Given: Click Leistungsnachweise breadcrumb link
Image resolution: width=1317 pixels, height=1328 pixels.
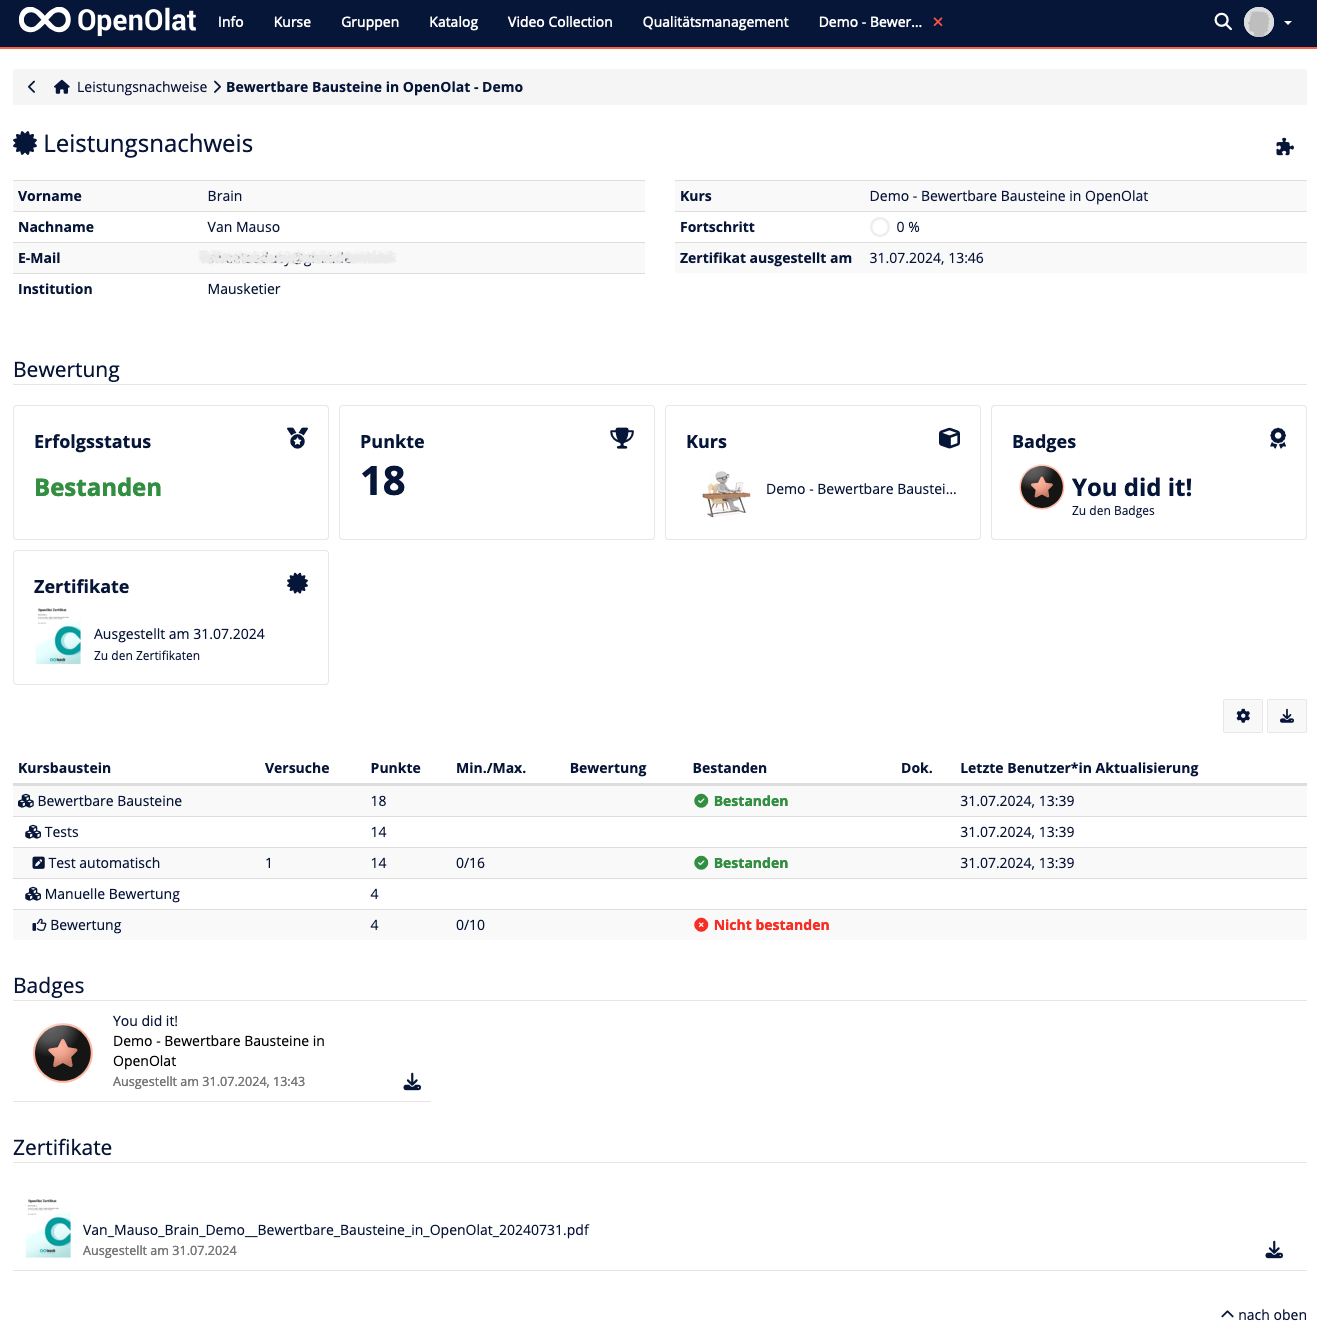Looking at the screenshot, I should [142, 87].
